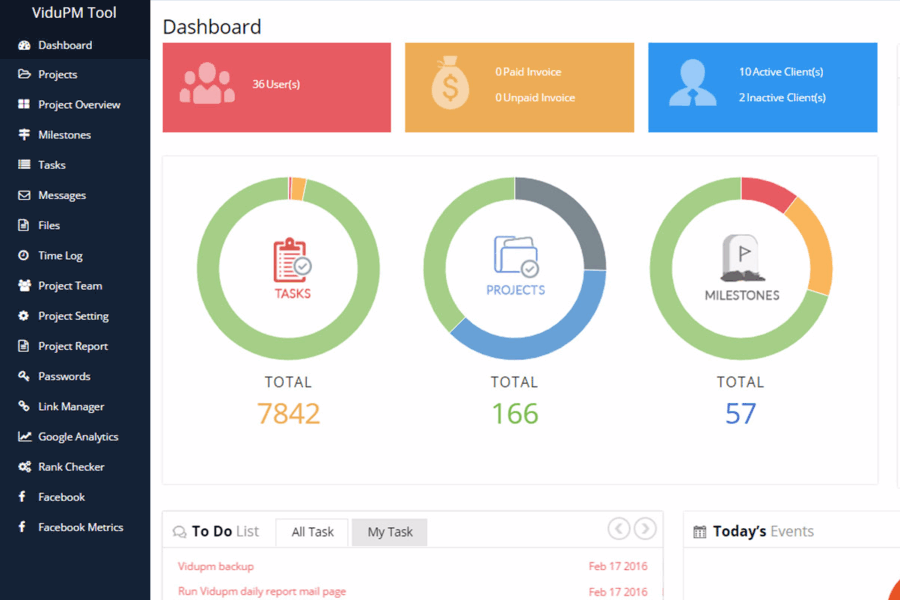The height and width of the screenshot is (600, 900).
Task: Click the Project Team people icon
Action: (24, 285)
